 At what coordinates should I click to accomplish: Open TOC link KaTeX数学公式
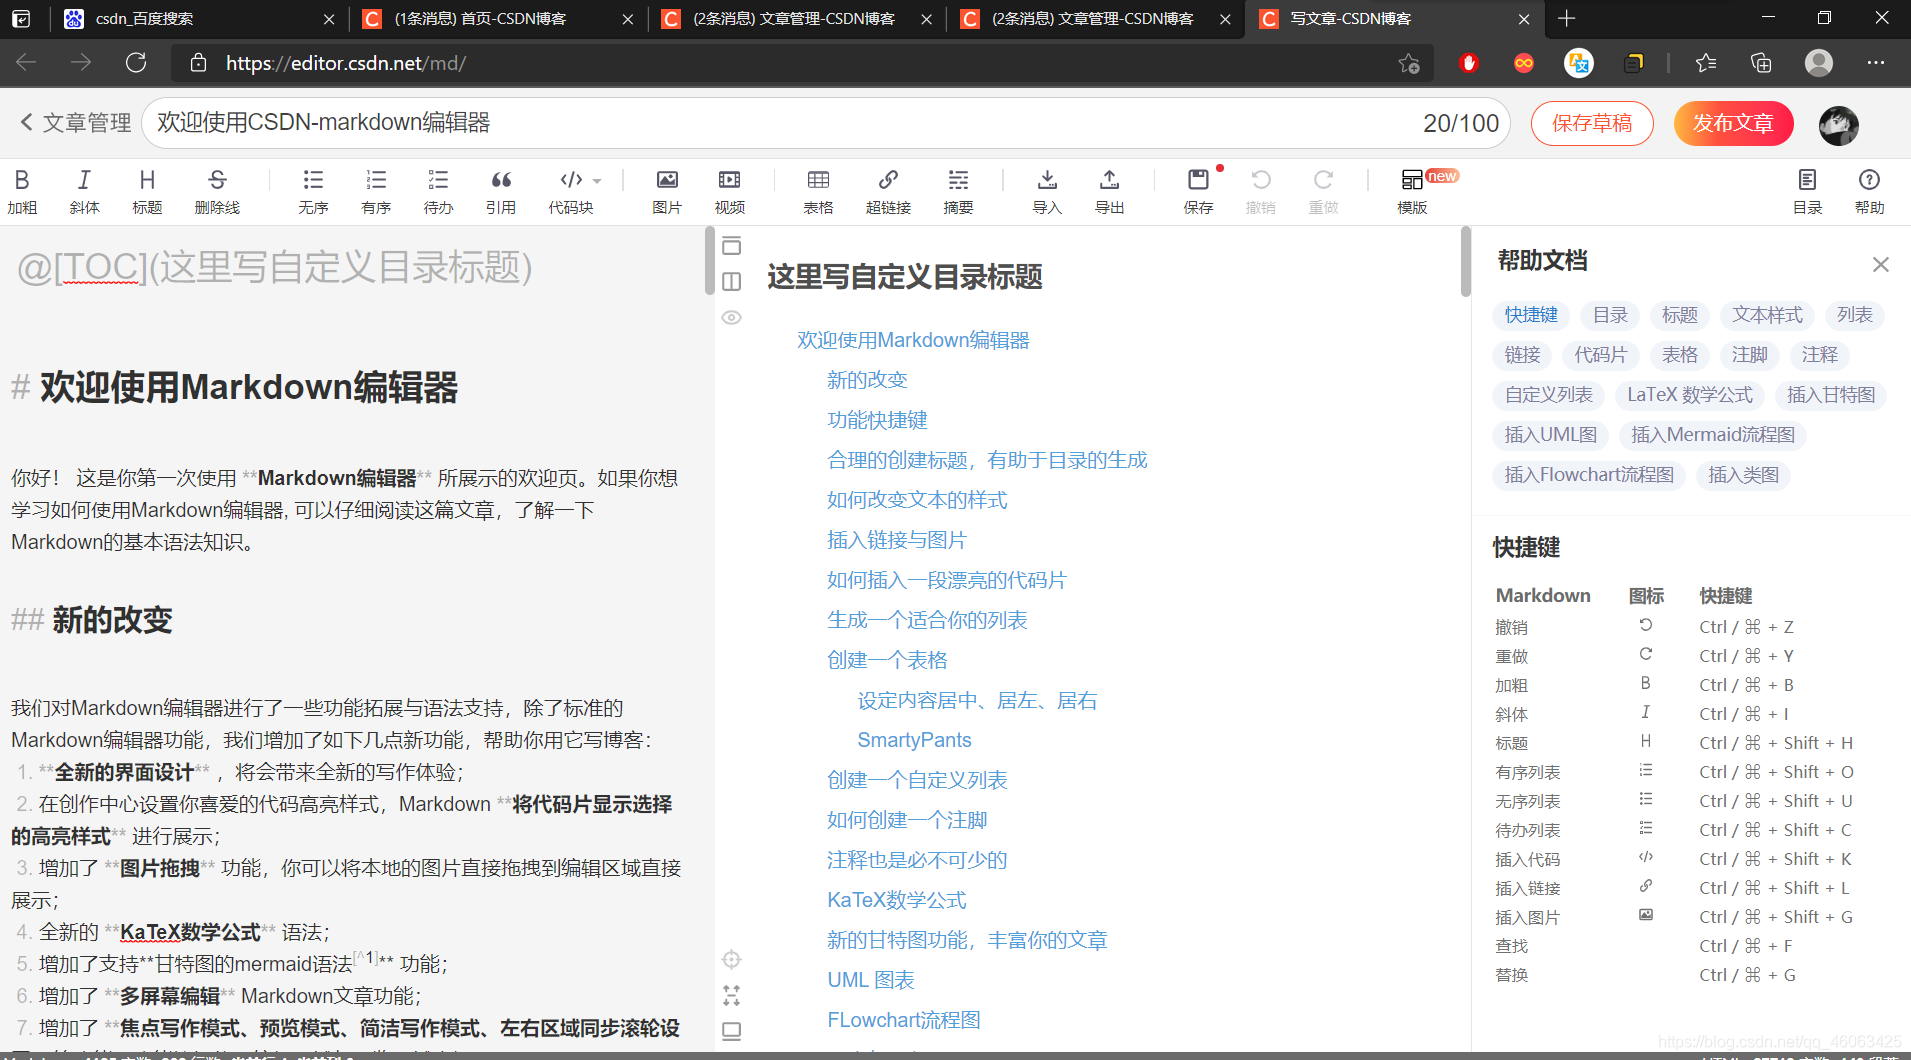[897, 900]
